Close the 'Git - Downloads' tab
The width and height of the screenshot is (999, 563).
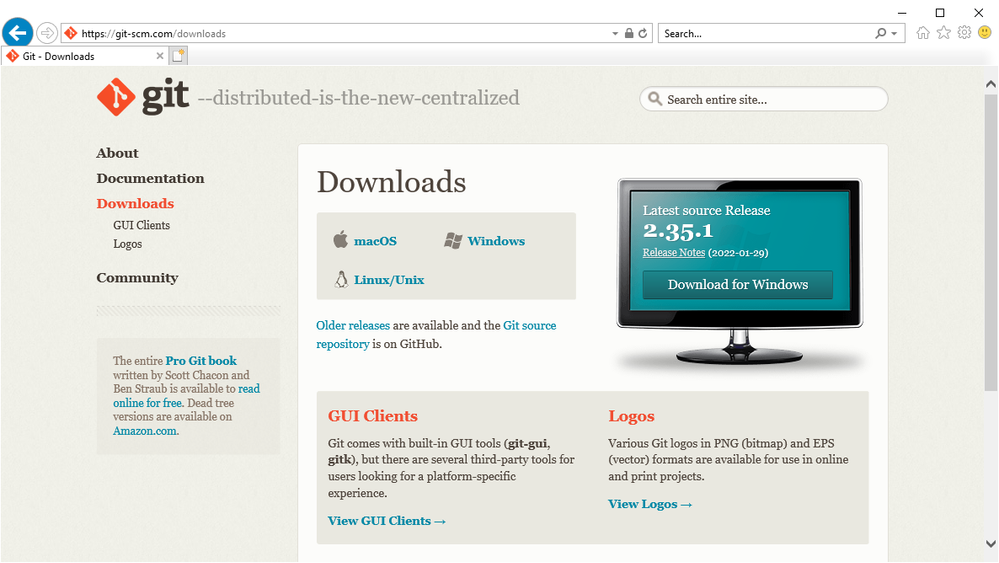click(x=160, y=56)
